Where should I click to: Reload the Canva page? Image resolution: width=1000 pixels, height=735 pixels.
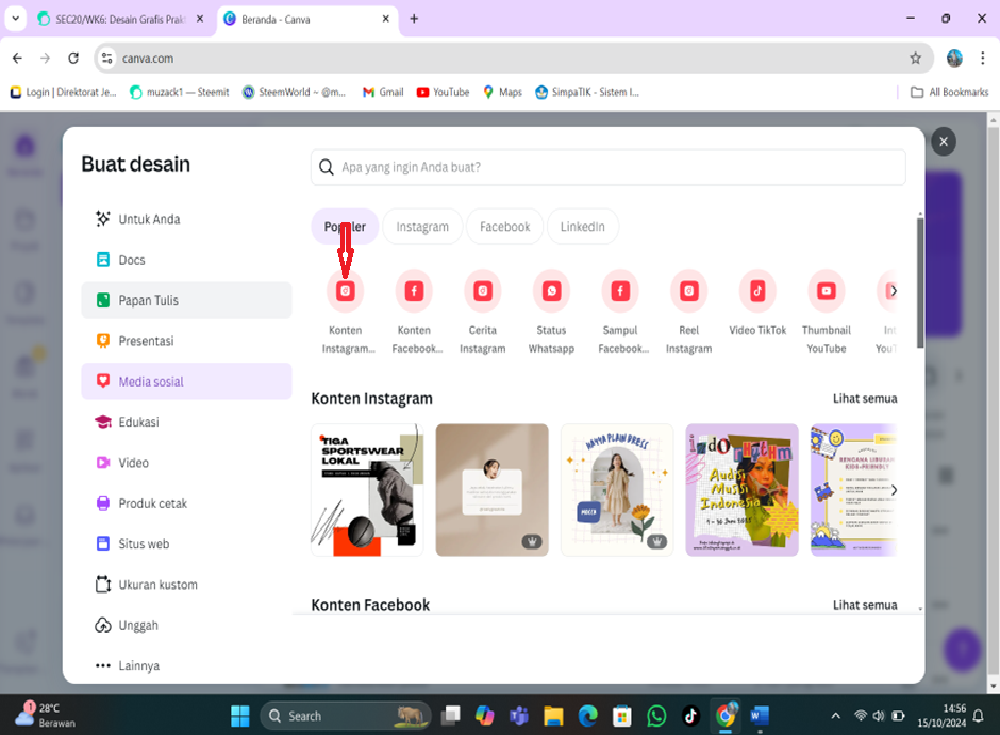[73, 59]
